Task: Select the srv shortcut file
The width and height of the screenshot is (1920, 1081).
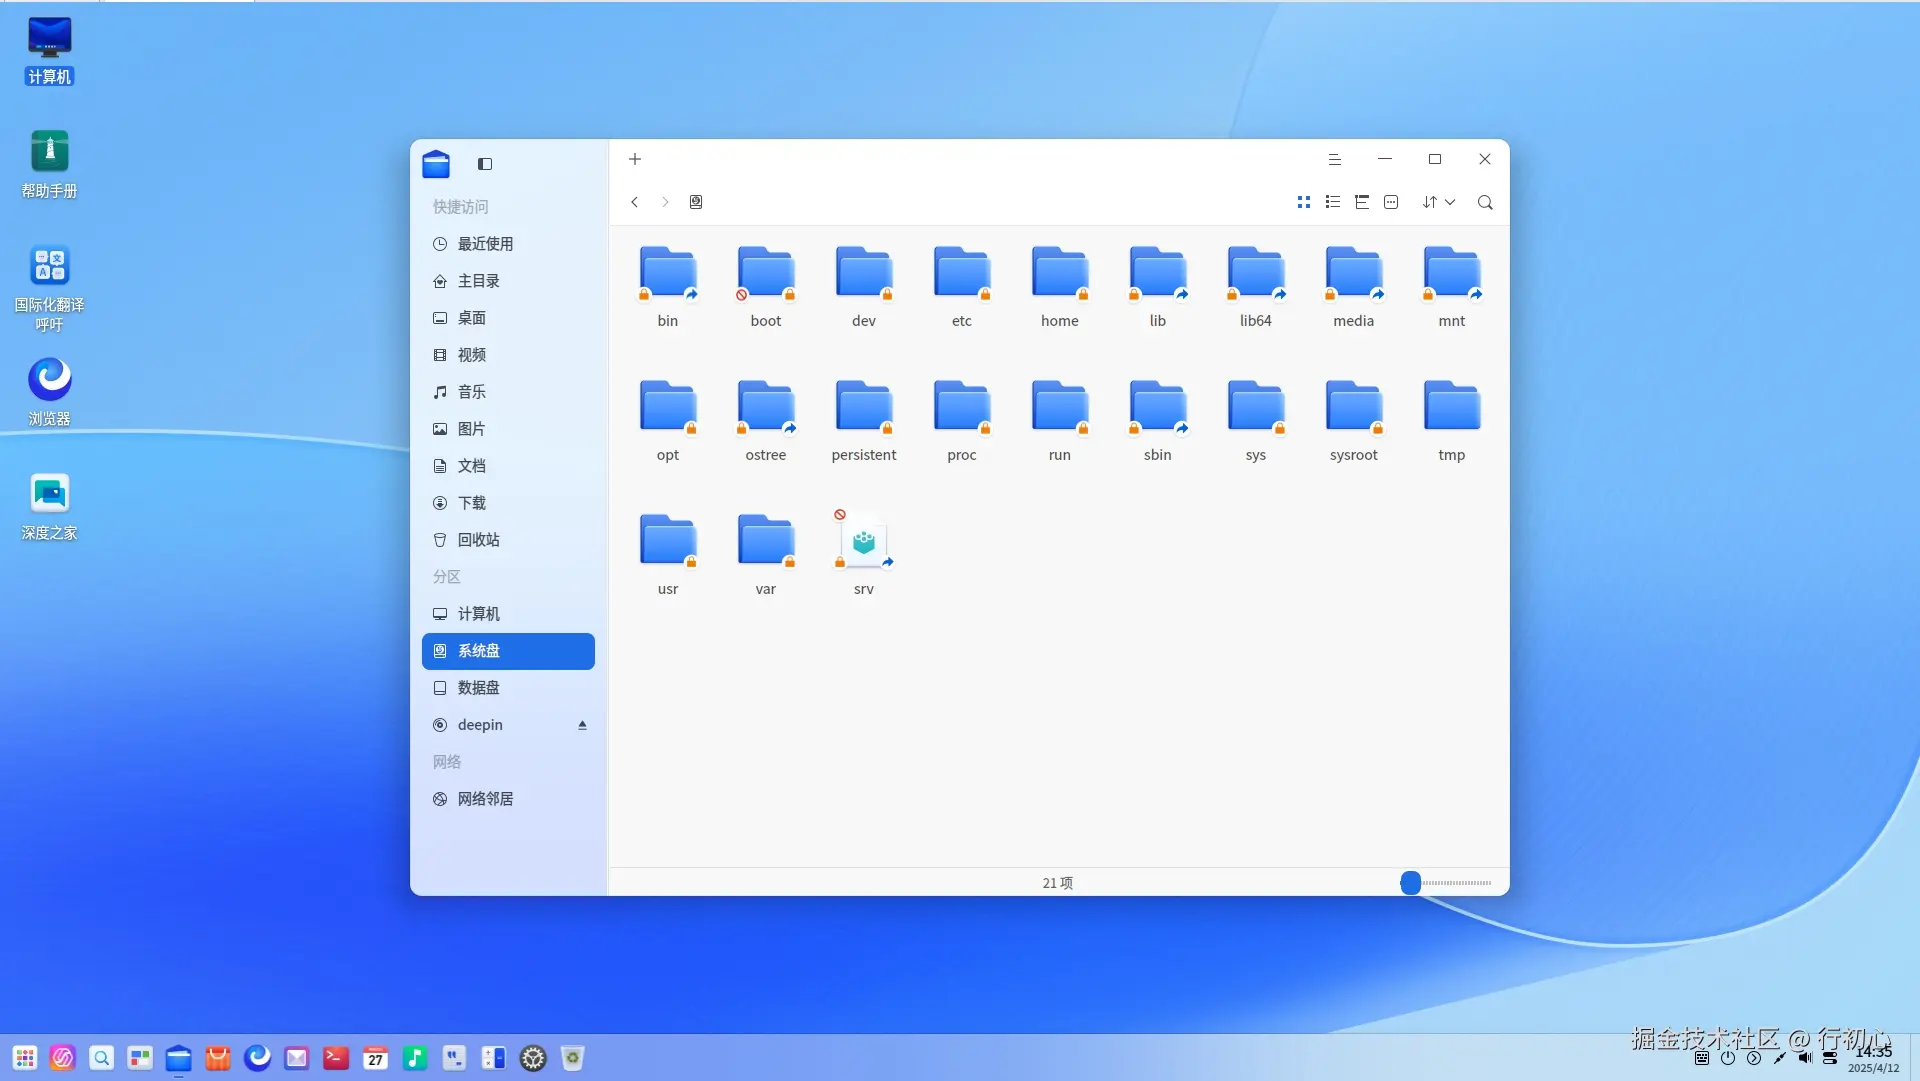Action: coord(864,544)
